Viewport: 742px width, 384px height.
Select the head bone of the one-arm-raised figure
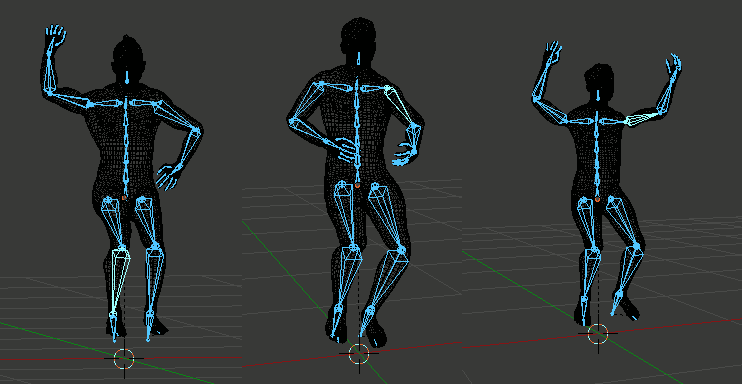[x=127, y=78]
